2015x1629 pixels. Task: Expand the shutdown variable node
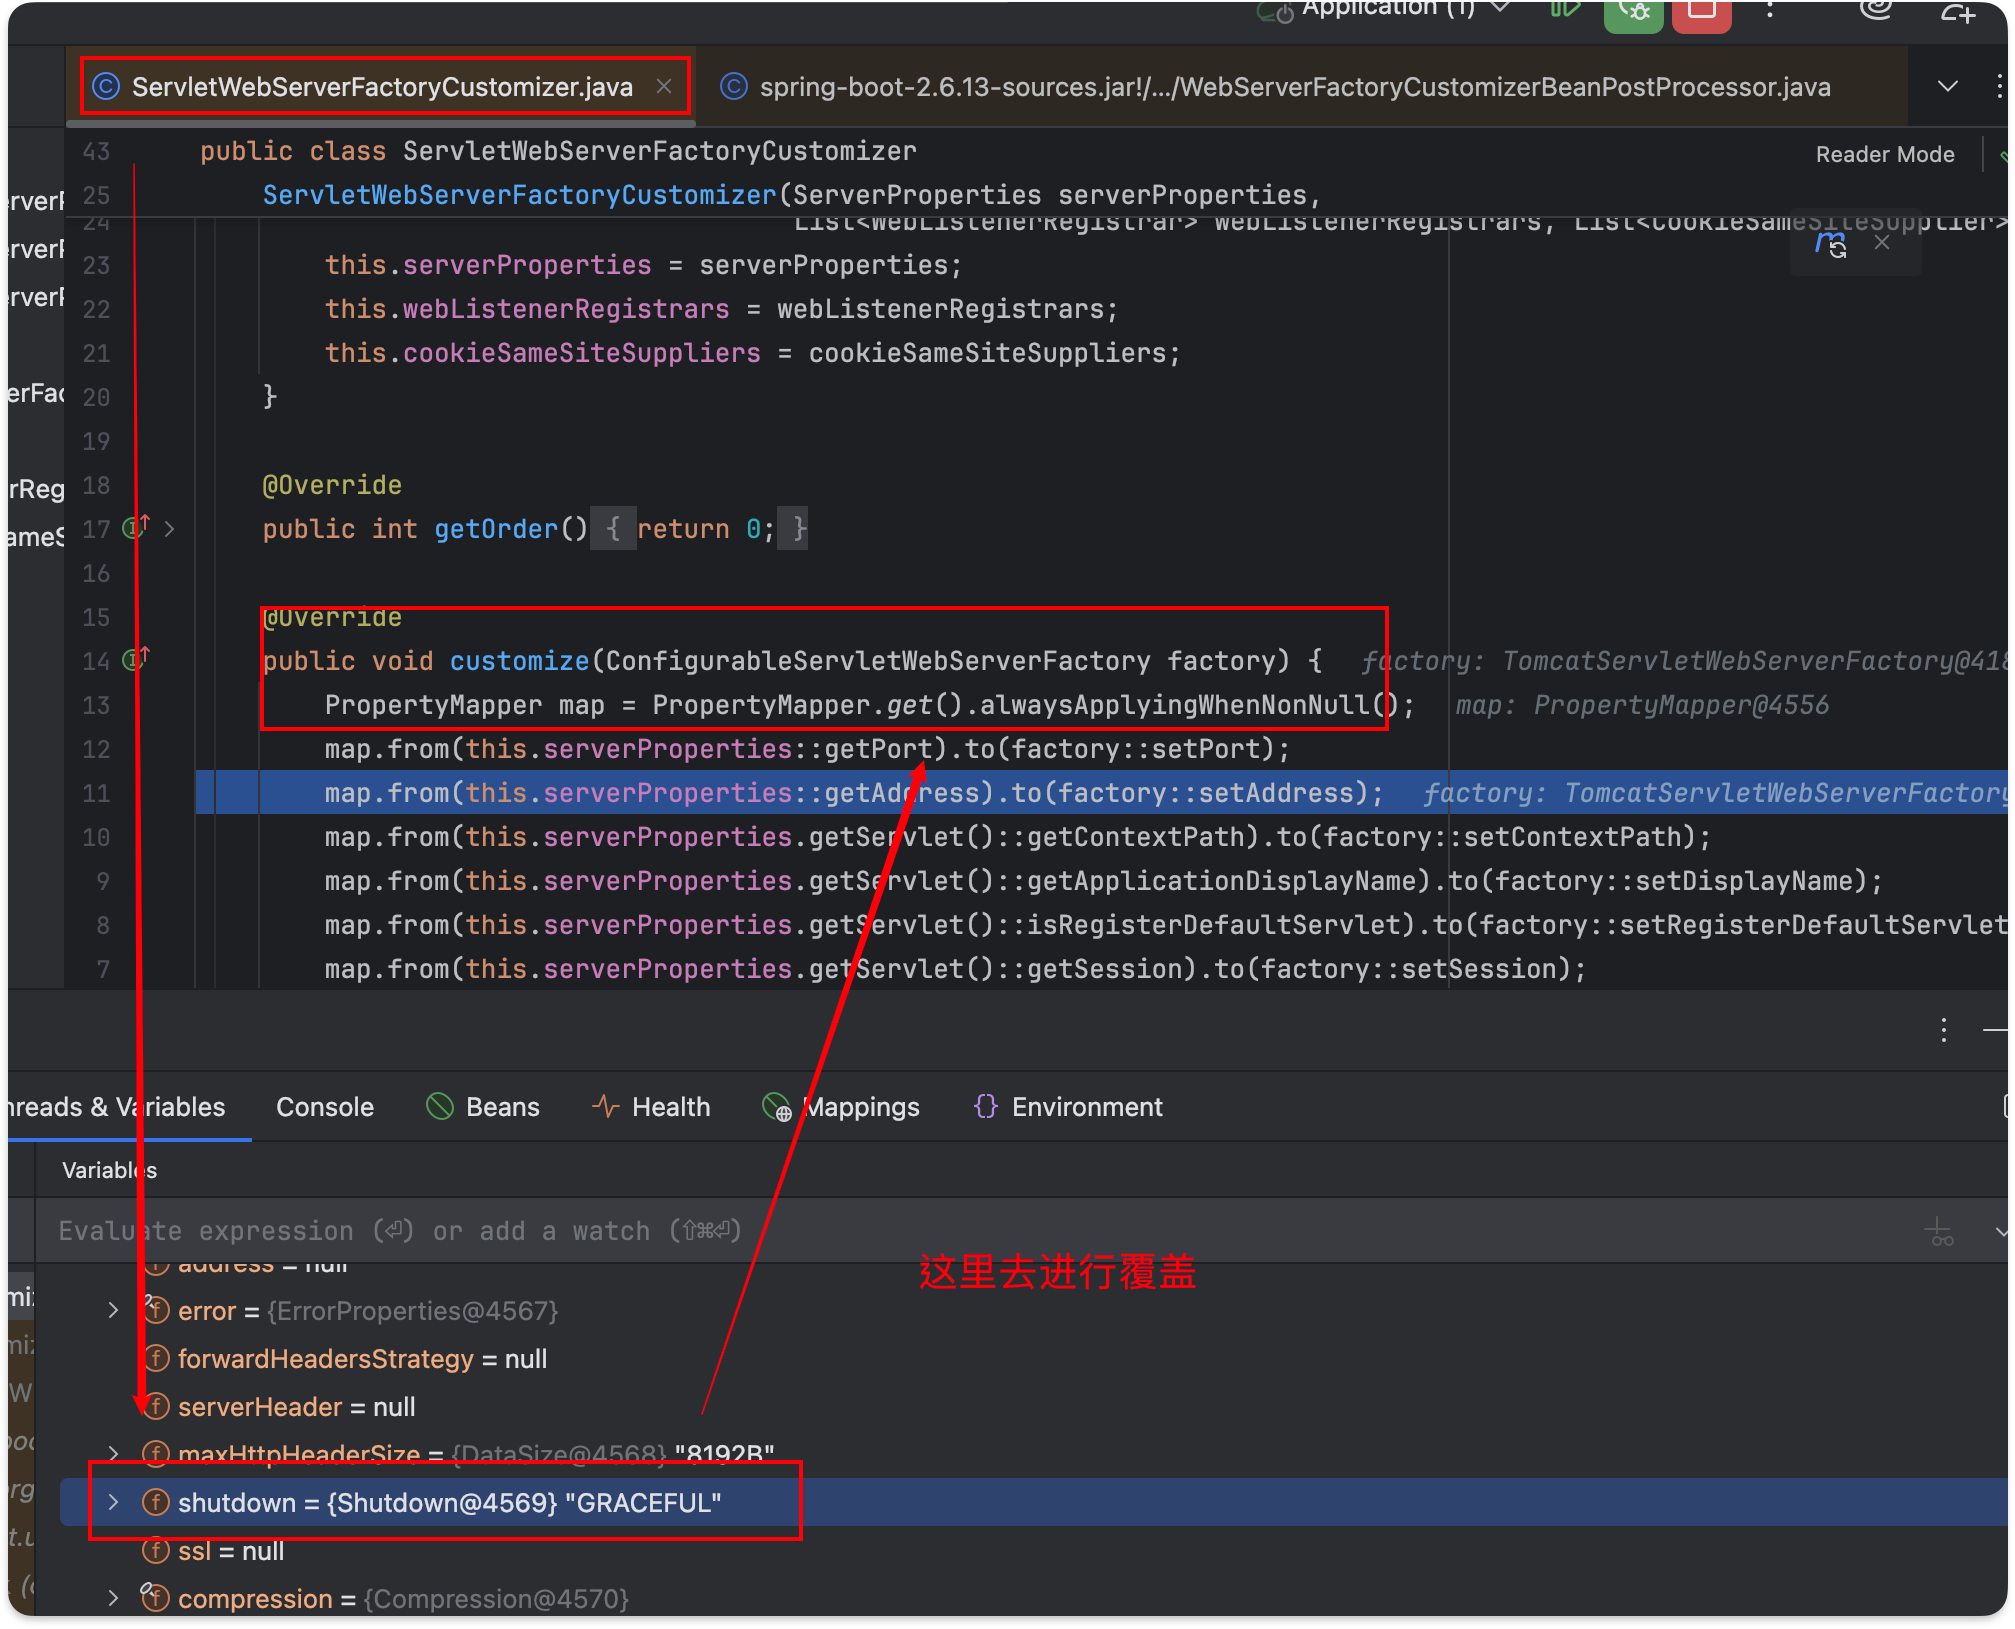point(113,1503)
